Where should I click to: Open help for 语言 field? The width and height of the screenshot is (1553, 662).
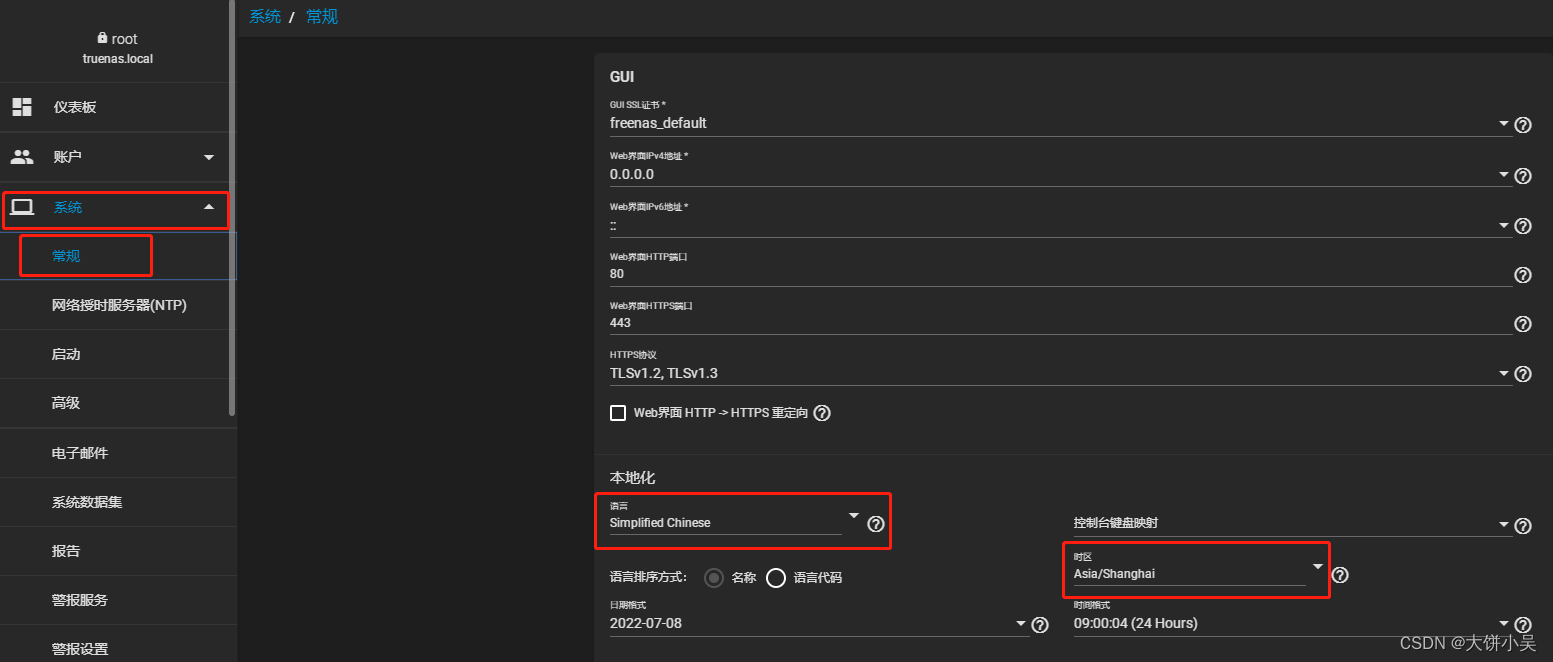coord(876,524)
